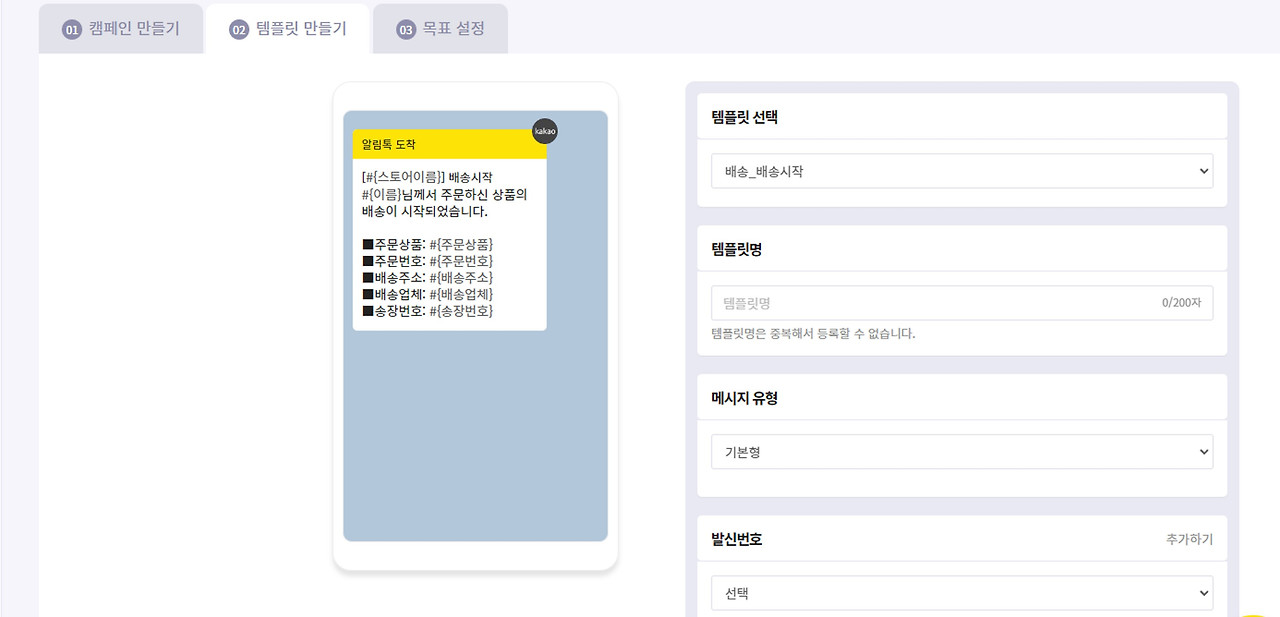1280x617 pixels.
Task: Click the 03 step number badge
Action: pyautogui.click(x=406, y=30)
